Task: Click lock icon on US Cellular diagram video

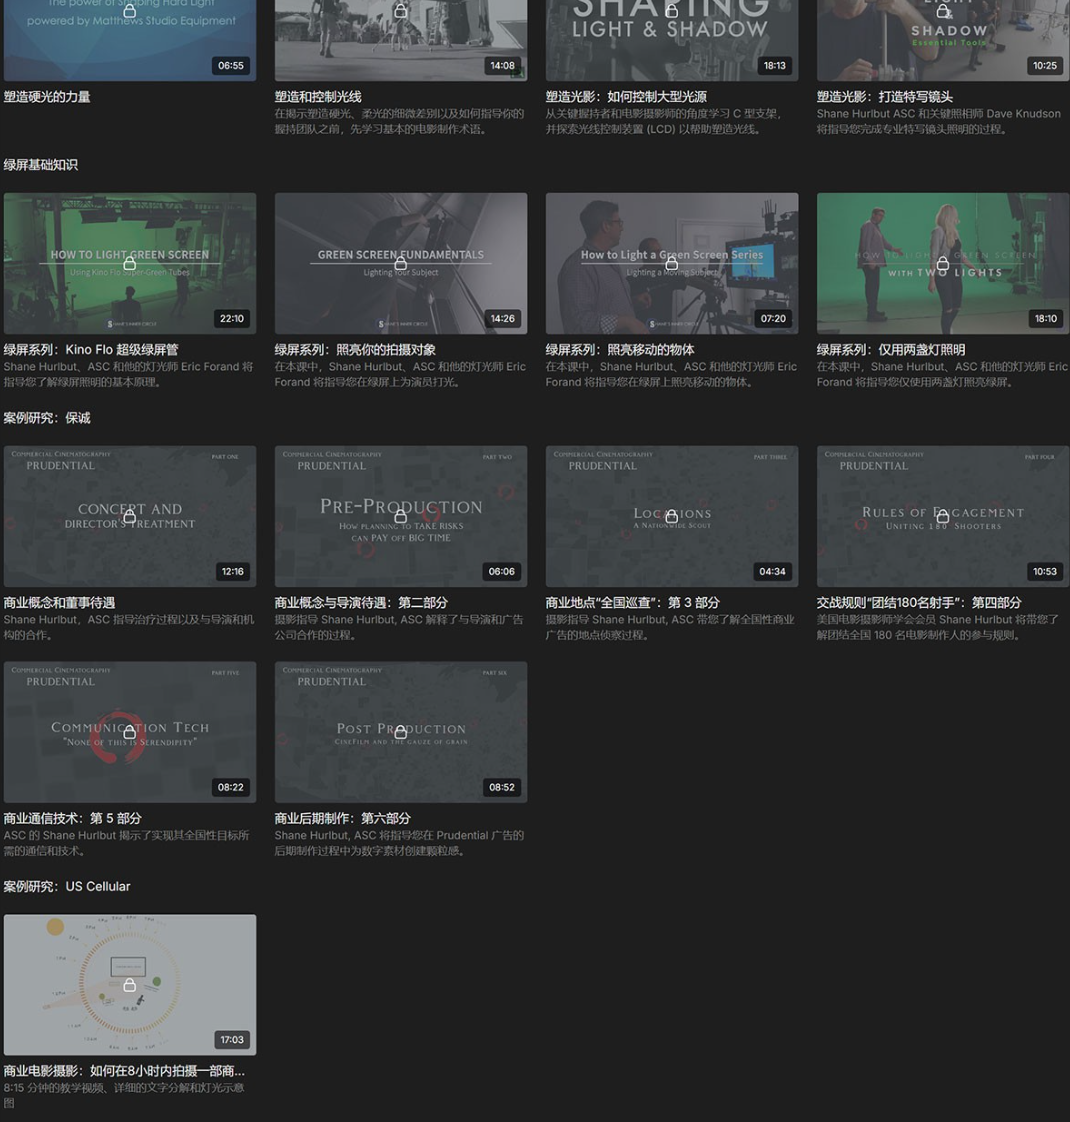Action: pos(130,985)
